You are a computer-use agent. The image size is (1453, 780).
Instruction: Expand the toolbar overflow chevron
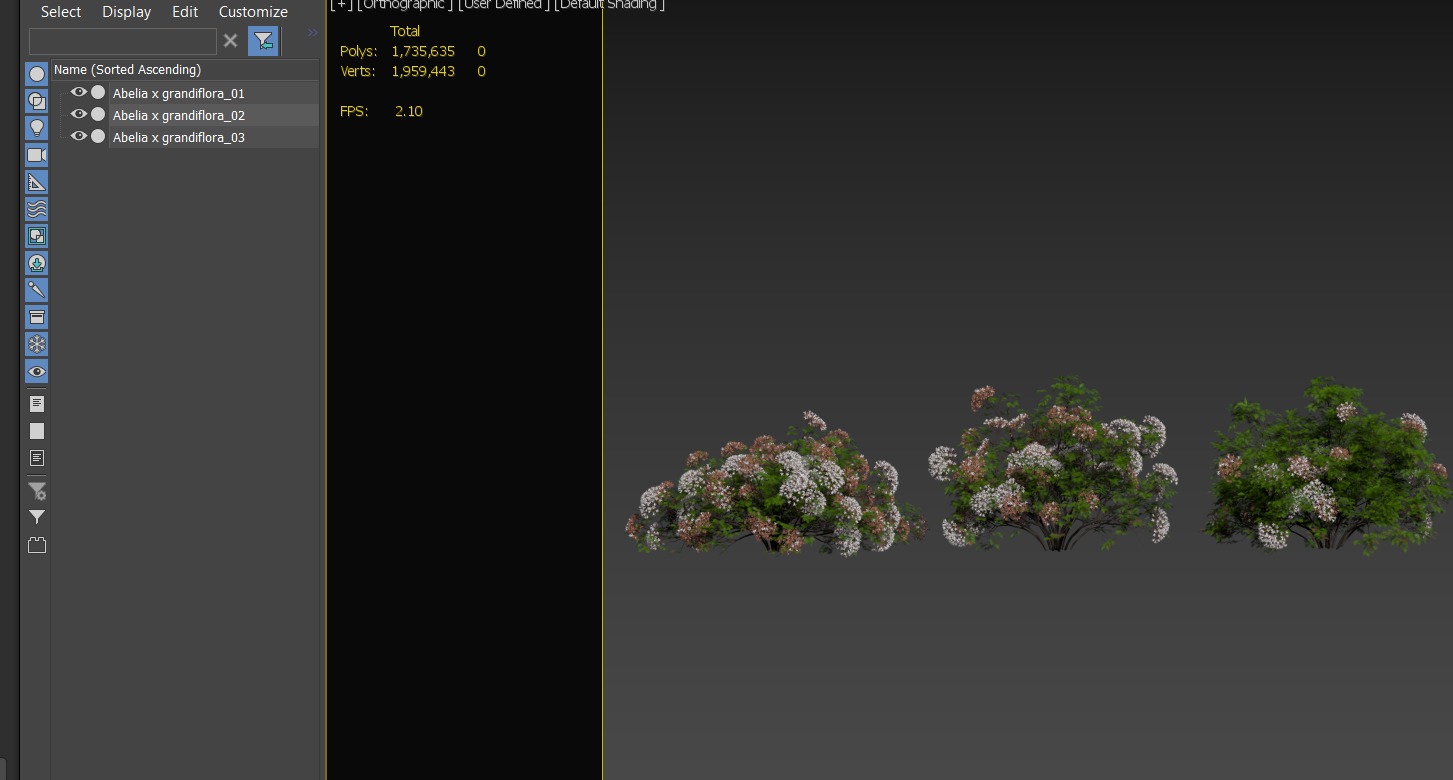tap(312, 33)
